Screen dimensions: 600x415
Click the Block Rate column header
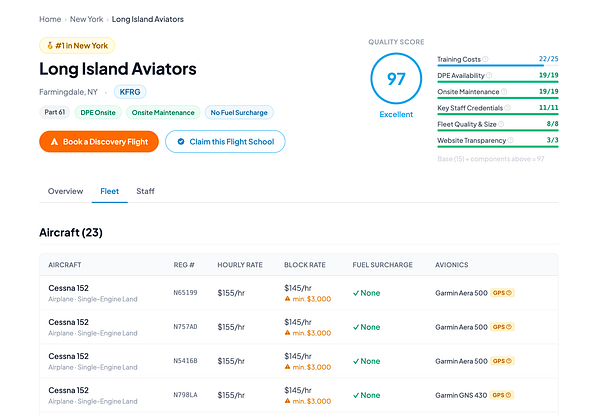pyautogui.click(x=305, y=265)
